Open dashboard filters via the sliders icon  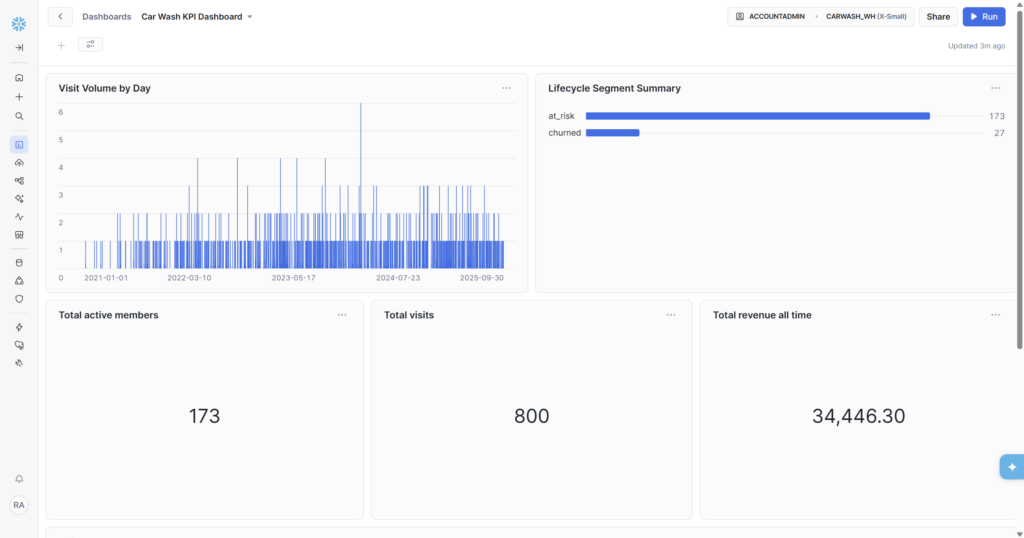(90, 45)
